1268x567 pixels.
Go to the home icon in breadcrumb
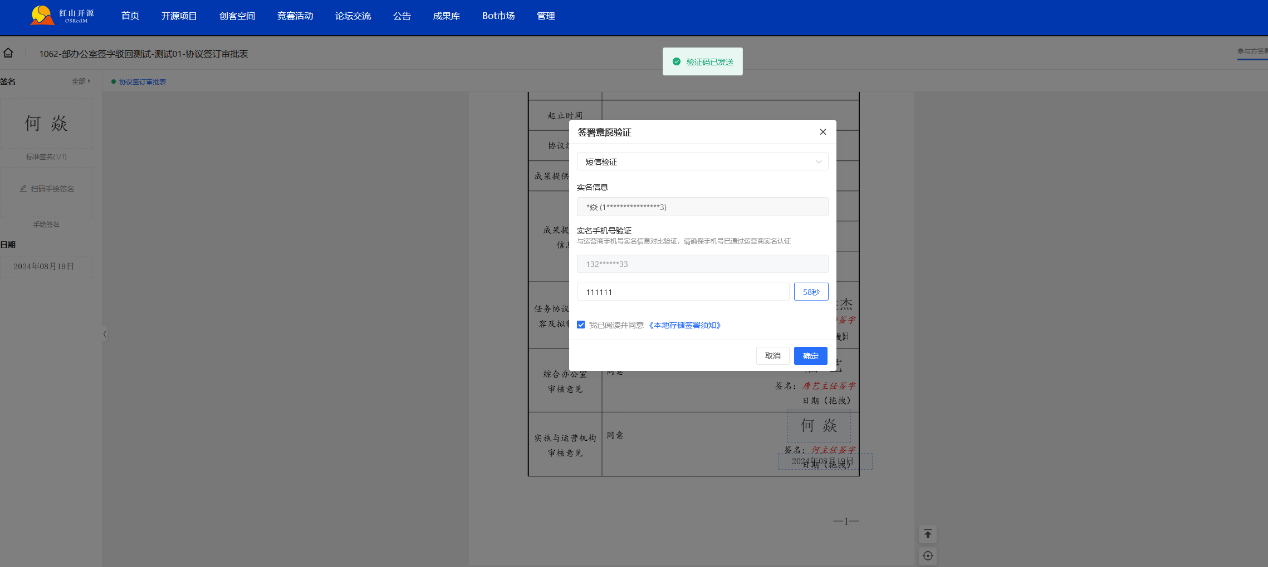8,53
